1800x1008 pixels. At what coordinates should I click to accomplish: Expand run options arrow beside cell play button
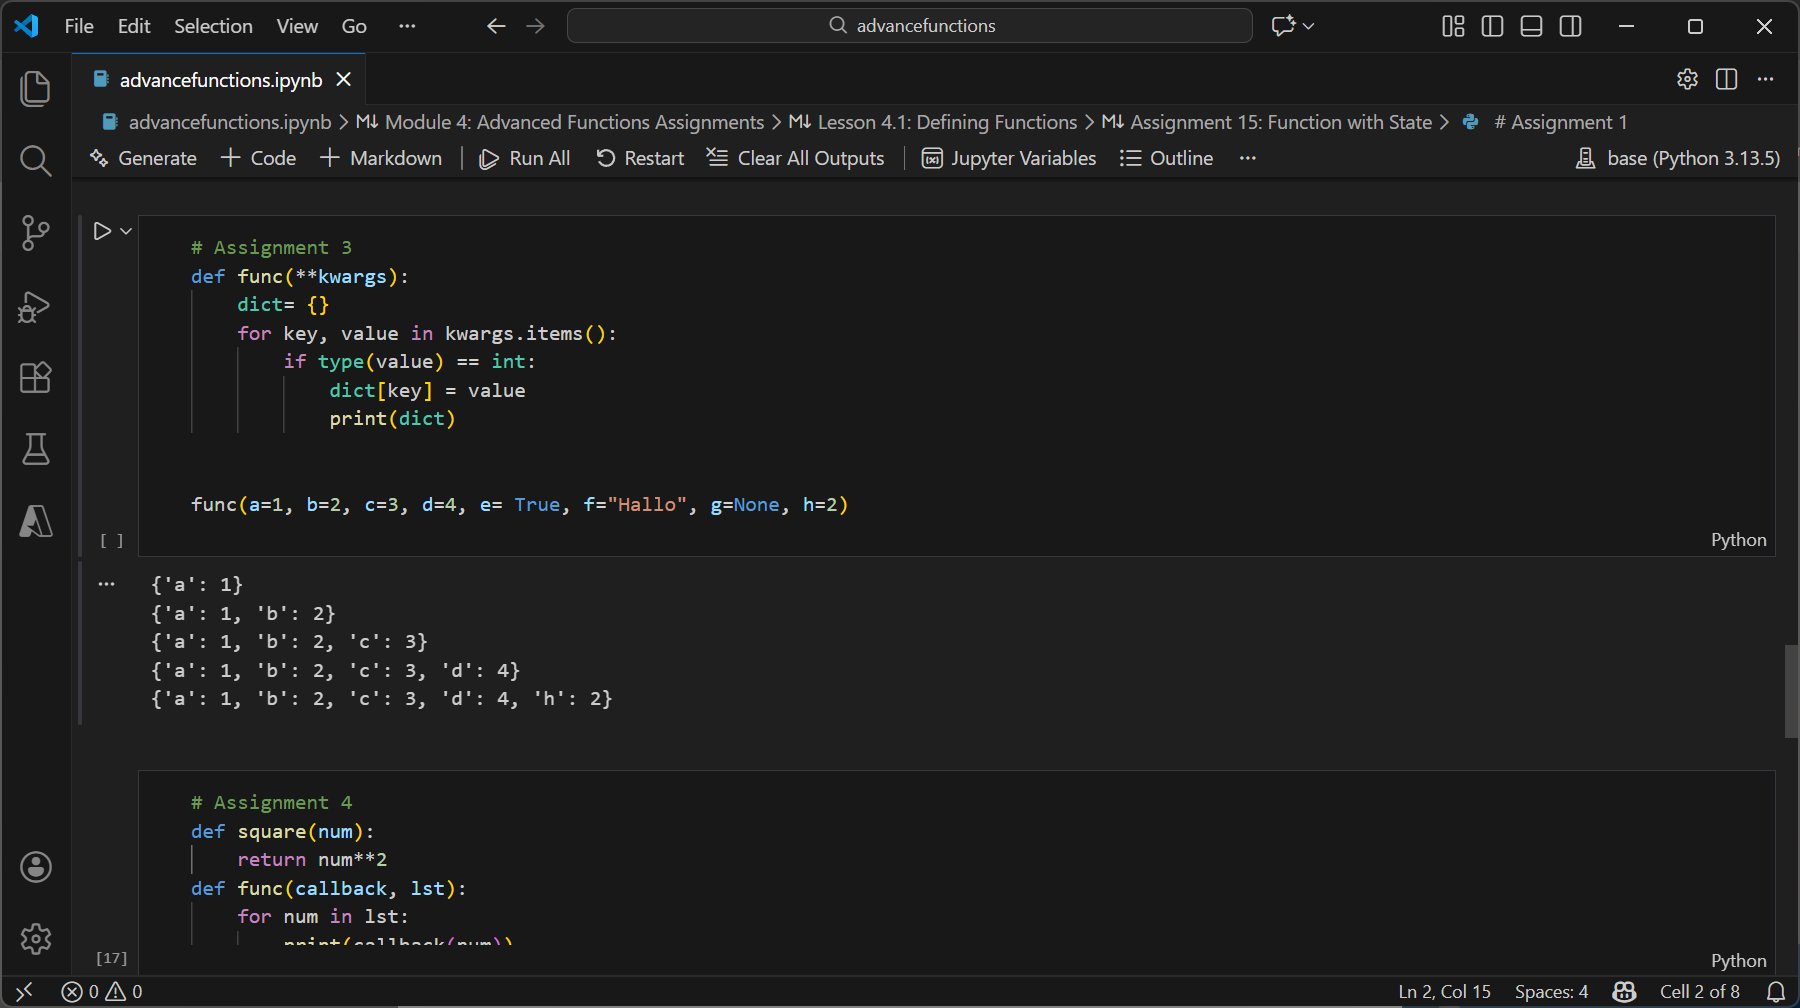pos(126,231)
